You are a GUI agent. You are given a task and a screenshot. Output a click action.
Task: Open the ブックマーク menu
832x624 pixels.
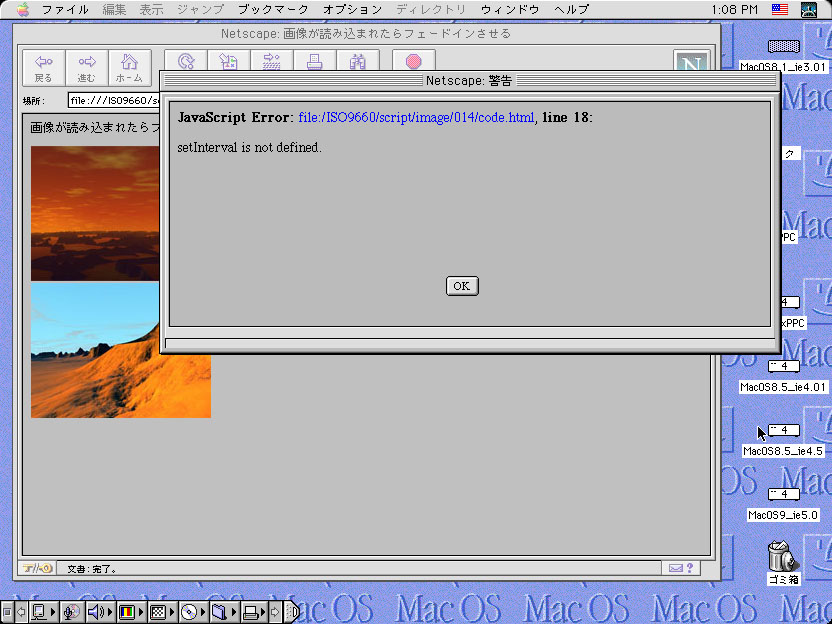point(273,10)
